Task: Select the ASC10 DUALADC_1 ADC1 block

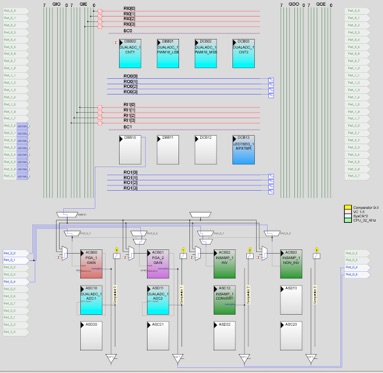Action: pyautogui.click(x=91, y=300)
